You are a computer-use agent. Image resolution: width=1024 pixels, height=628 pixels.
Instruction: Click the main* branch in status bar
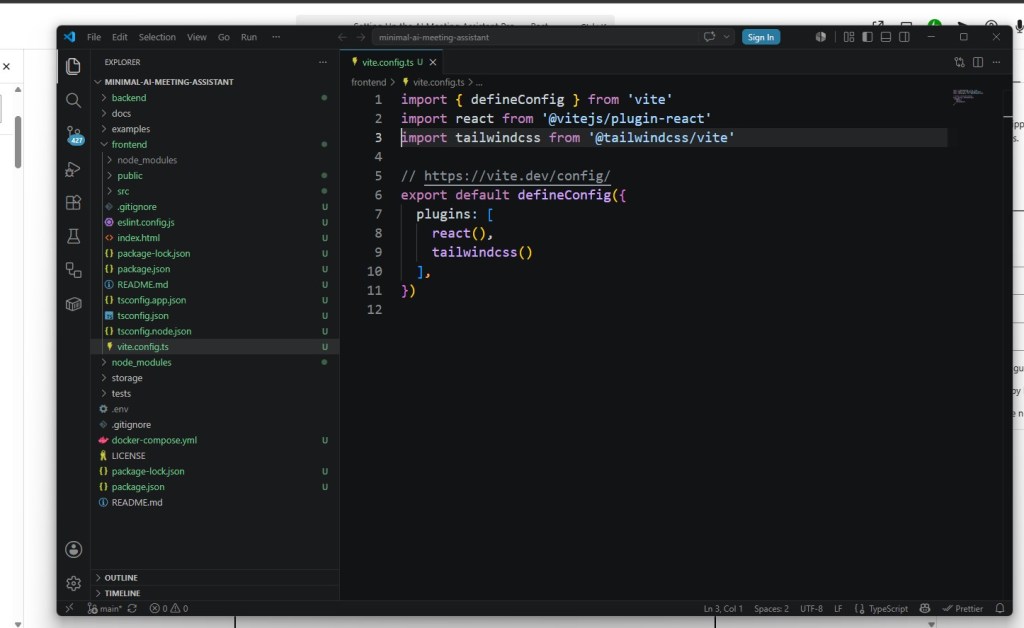104,608
